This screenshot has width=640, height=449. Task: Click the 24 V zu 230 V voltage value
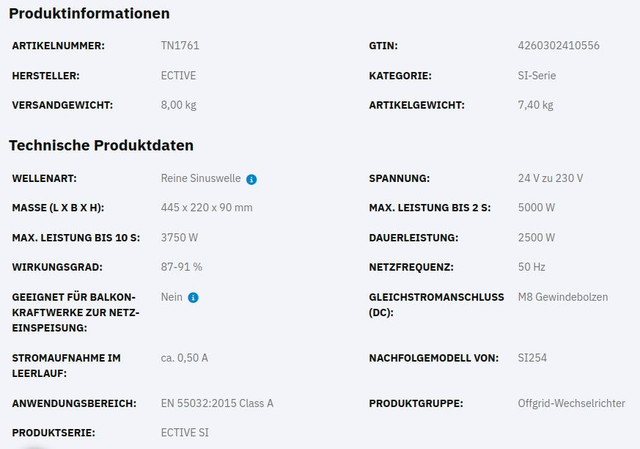pyautogui.click(x=550, y=178)
